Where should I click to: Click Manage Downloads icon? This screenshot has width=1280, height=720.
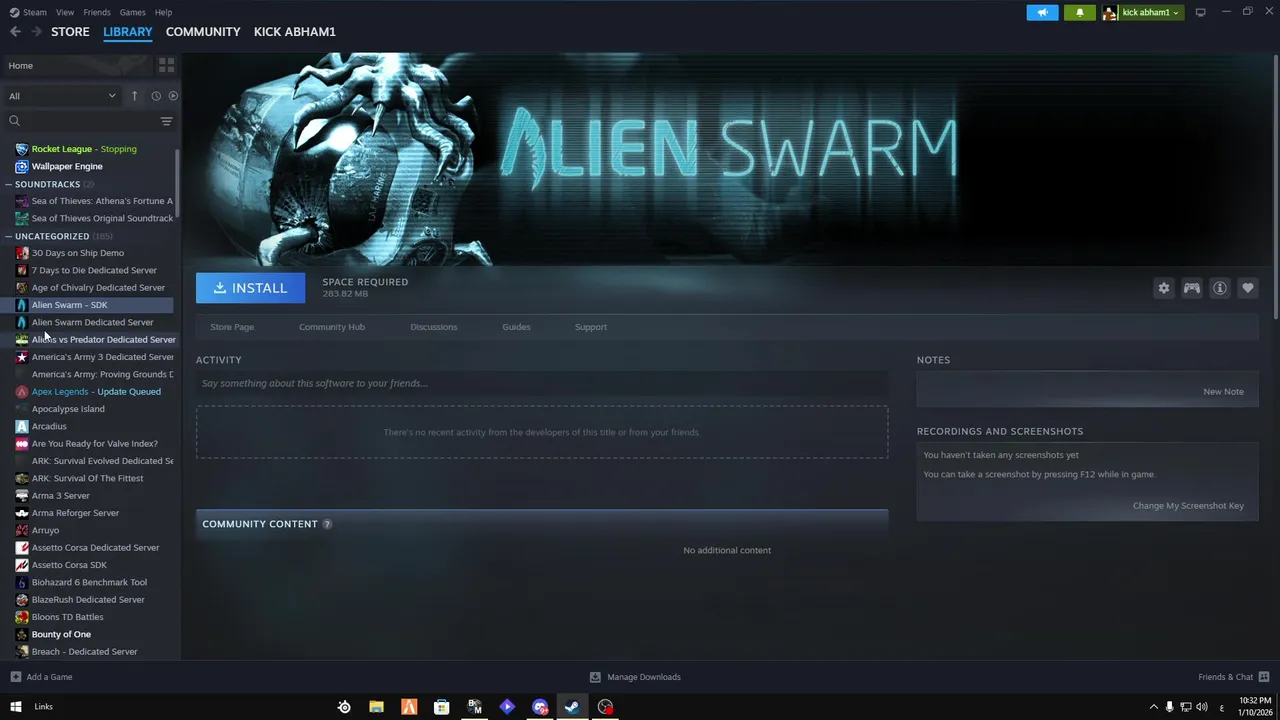point(595,677)
